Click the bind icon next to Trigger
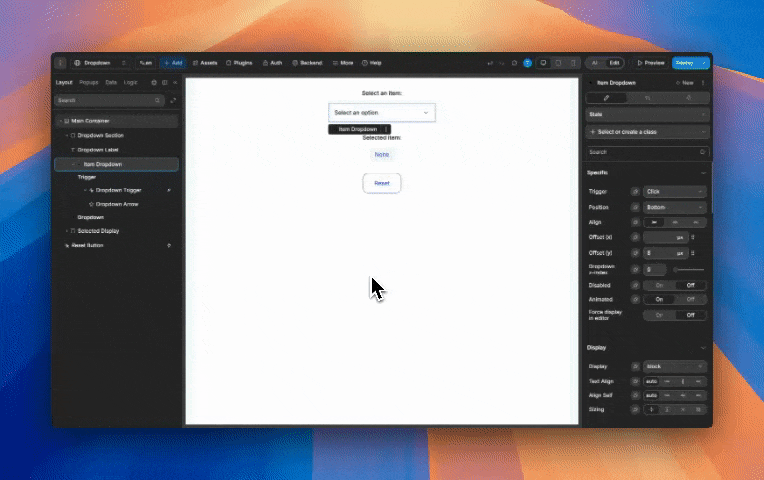Viewport: 764px width, 480px height. [635, 192]
